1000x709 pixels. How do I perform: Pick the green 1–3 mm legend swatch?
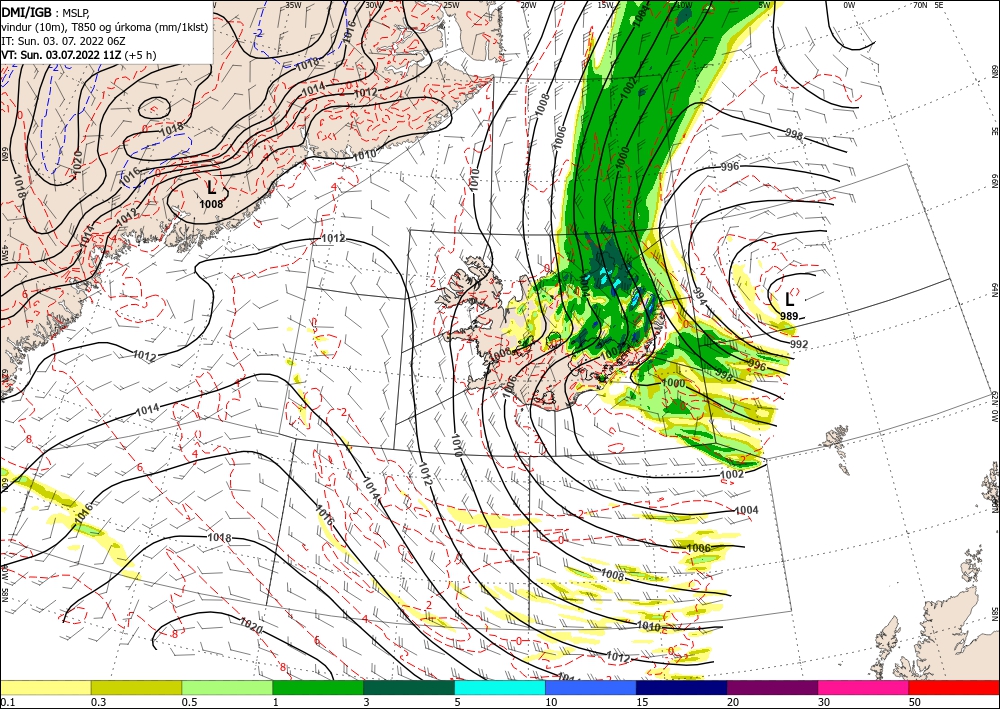[318, 688]
